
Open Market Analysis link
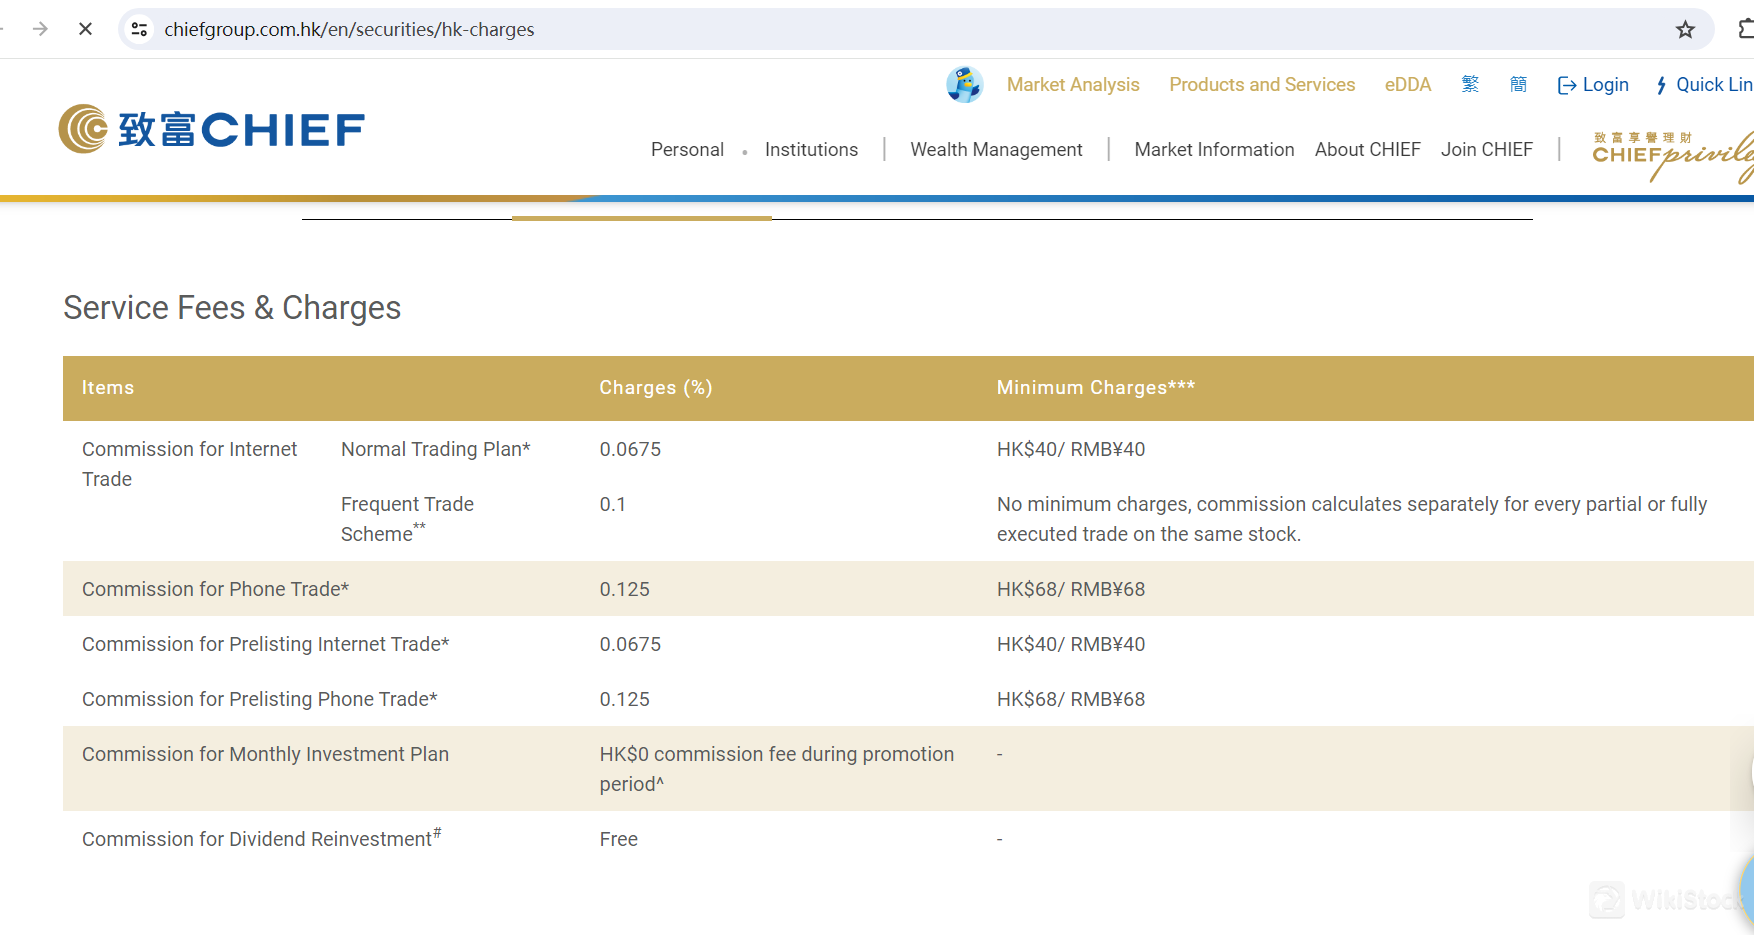coord(1073,85)
